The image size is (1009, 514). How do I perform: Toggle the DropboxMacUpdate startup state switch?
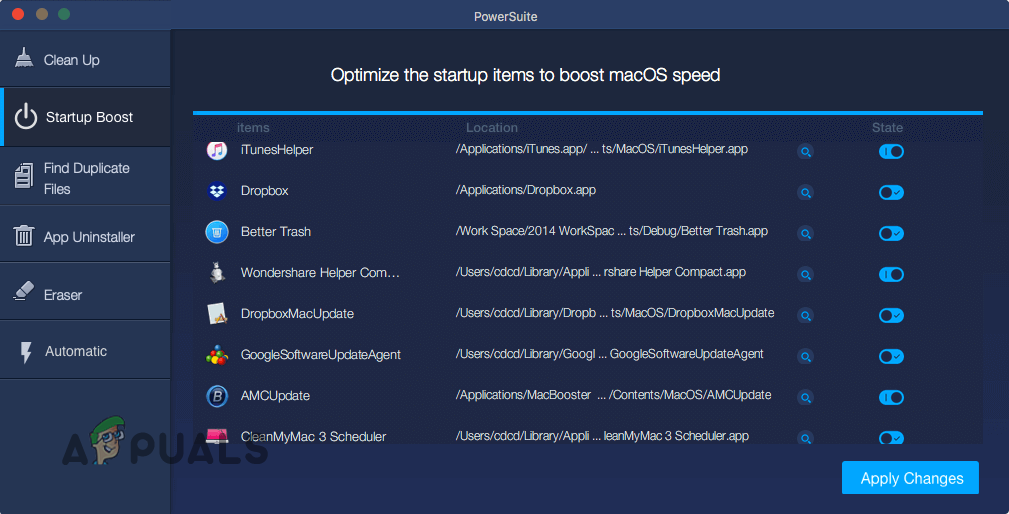891,315
